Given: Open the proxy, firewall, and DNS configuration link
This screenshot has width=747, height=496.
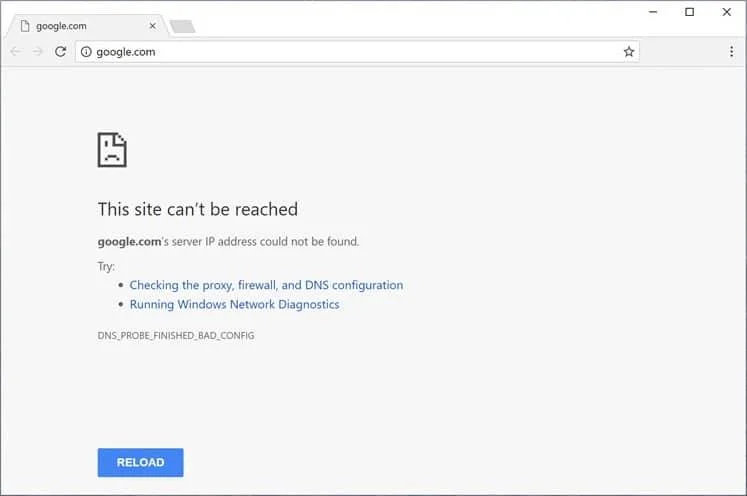Looking at the screenshot, I should point(266,285).
